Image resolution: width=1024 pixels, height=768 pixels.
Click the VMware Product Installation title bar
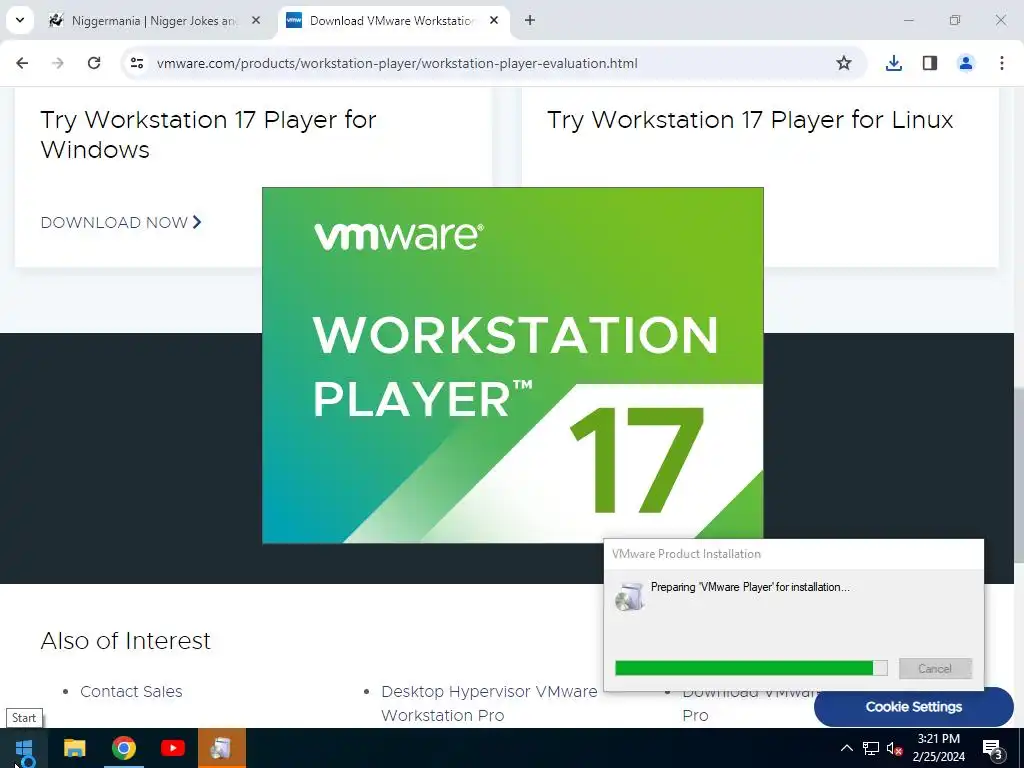[793, 554]
